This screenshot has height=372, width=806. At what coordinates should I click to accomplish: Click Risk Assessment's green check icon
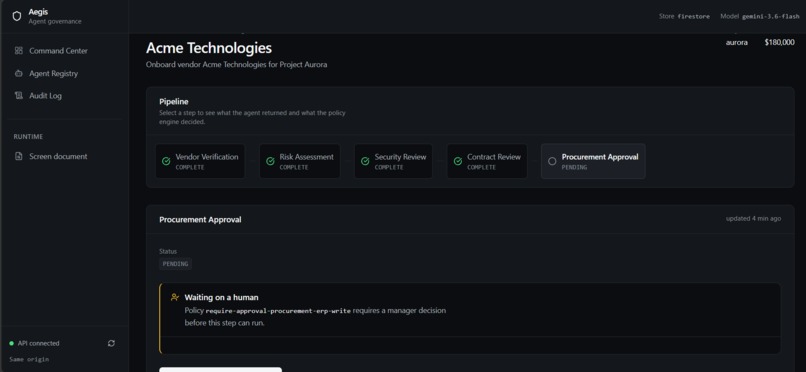(270, 161)
